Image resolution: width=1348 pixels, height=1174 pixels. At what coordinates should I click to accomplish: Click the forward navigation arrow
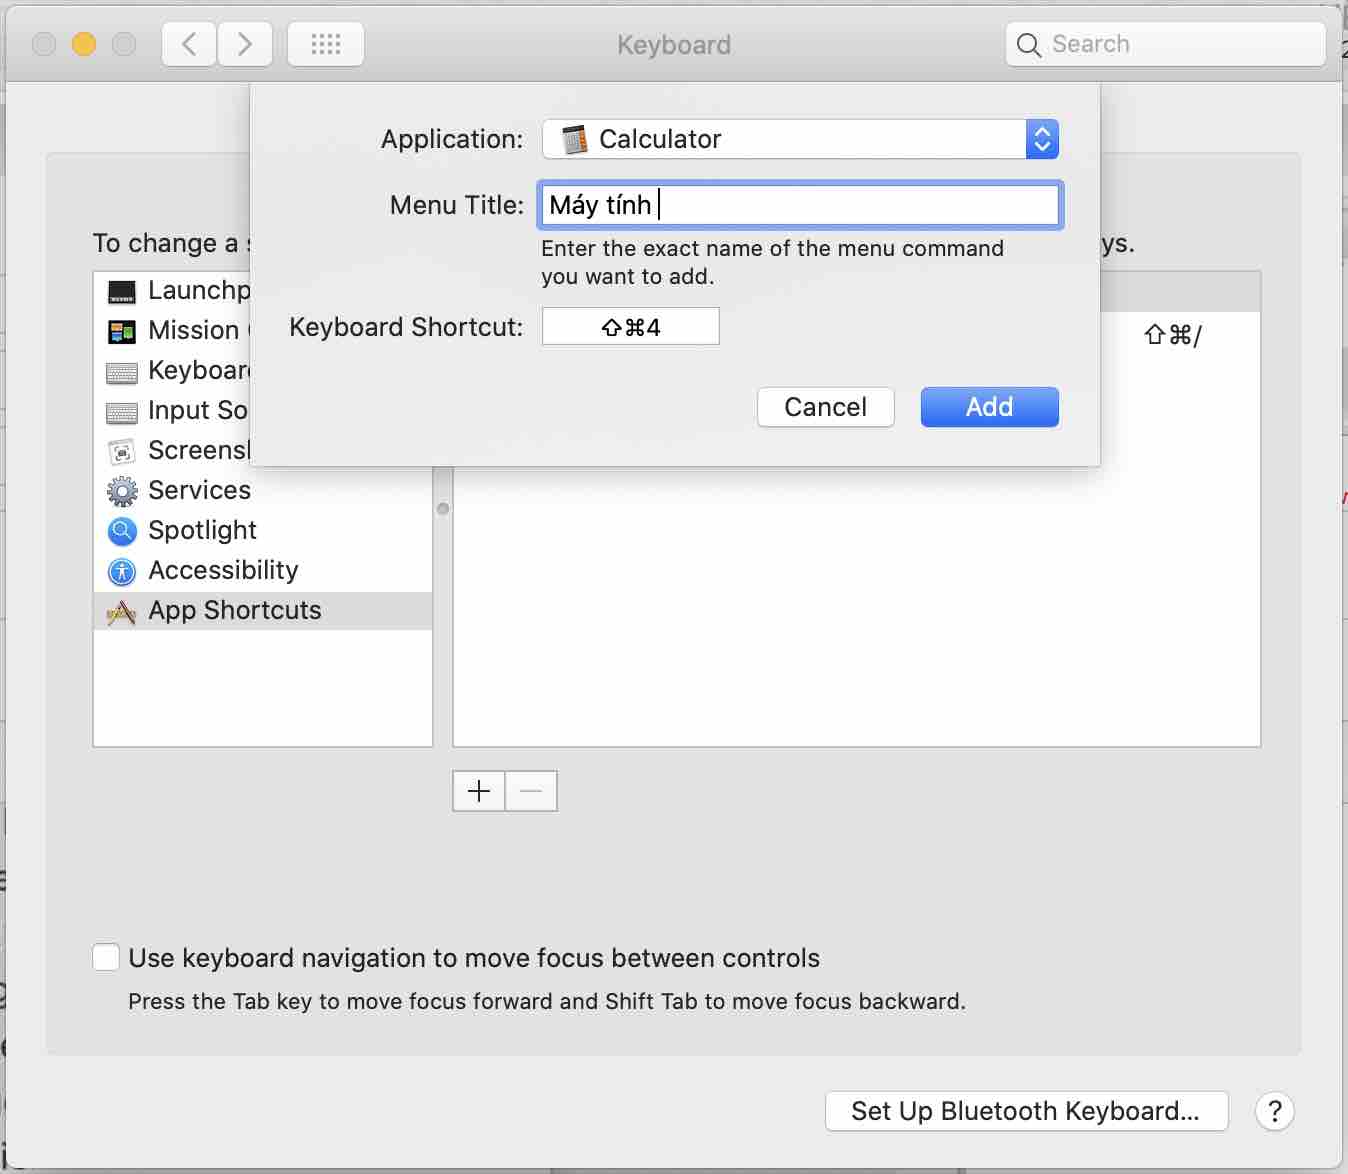pos(245,45)
